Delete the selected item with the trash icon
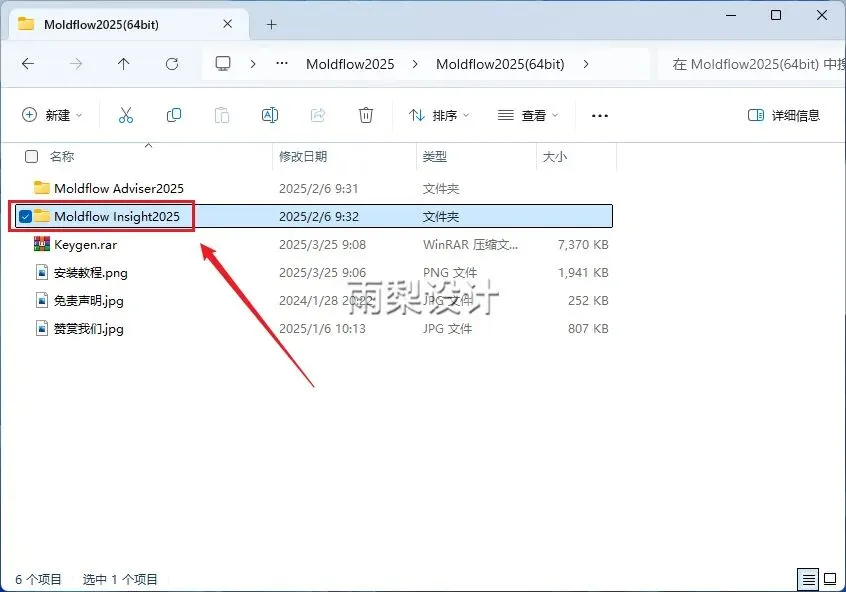The width and height of the screenshot is (846, 592). click(366, 115)
